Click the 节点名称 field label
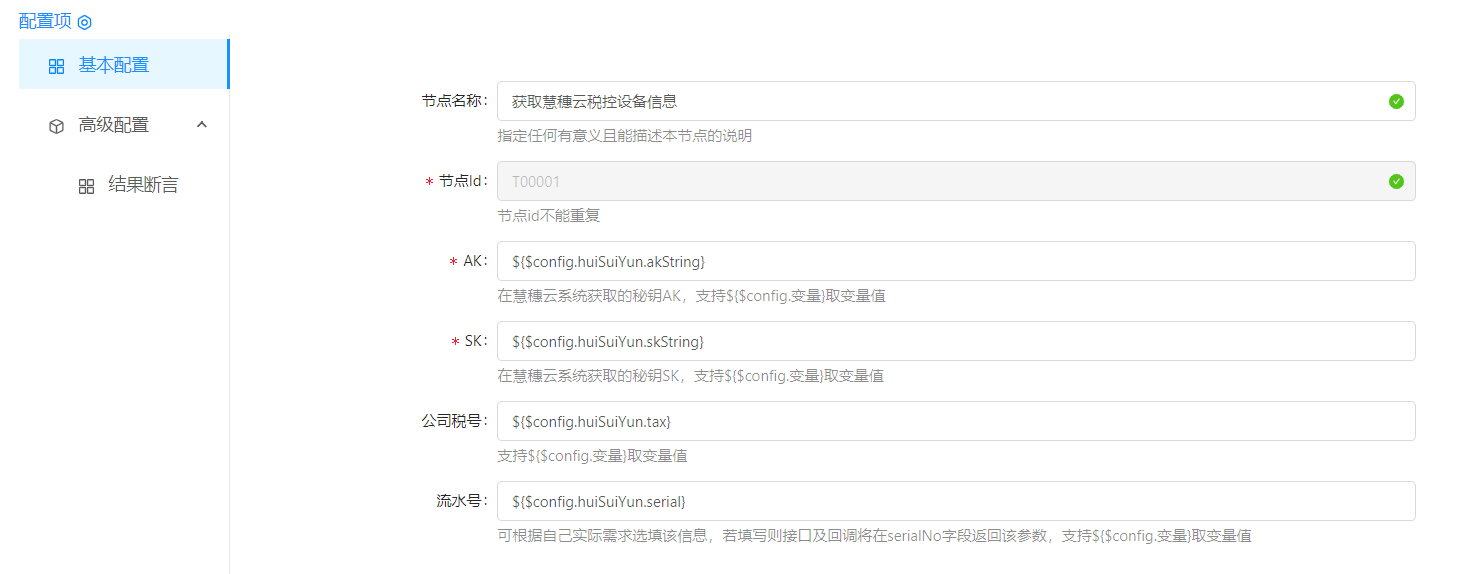 454,101
